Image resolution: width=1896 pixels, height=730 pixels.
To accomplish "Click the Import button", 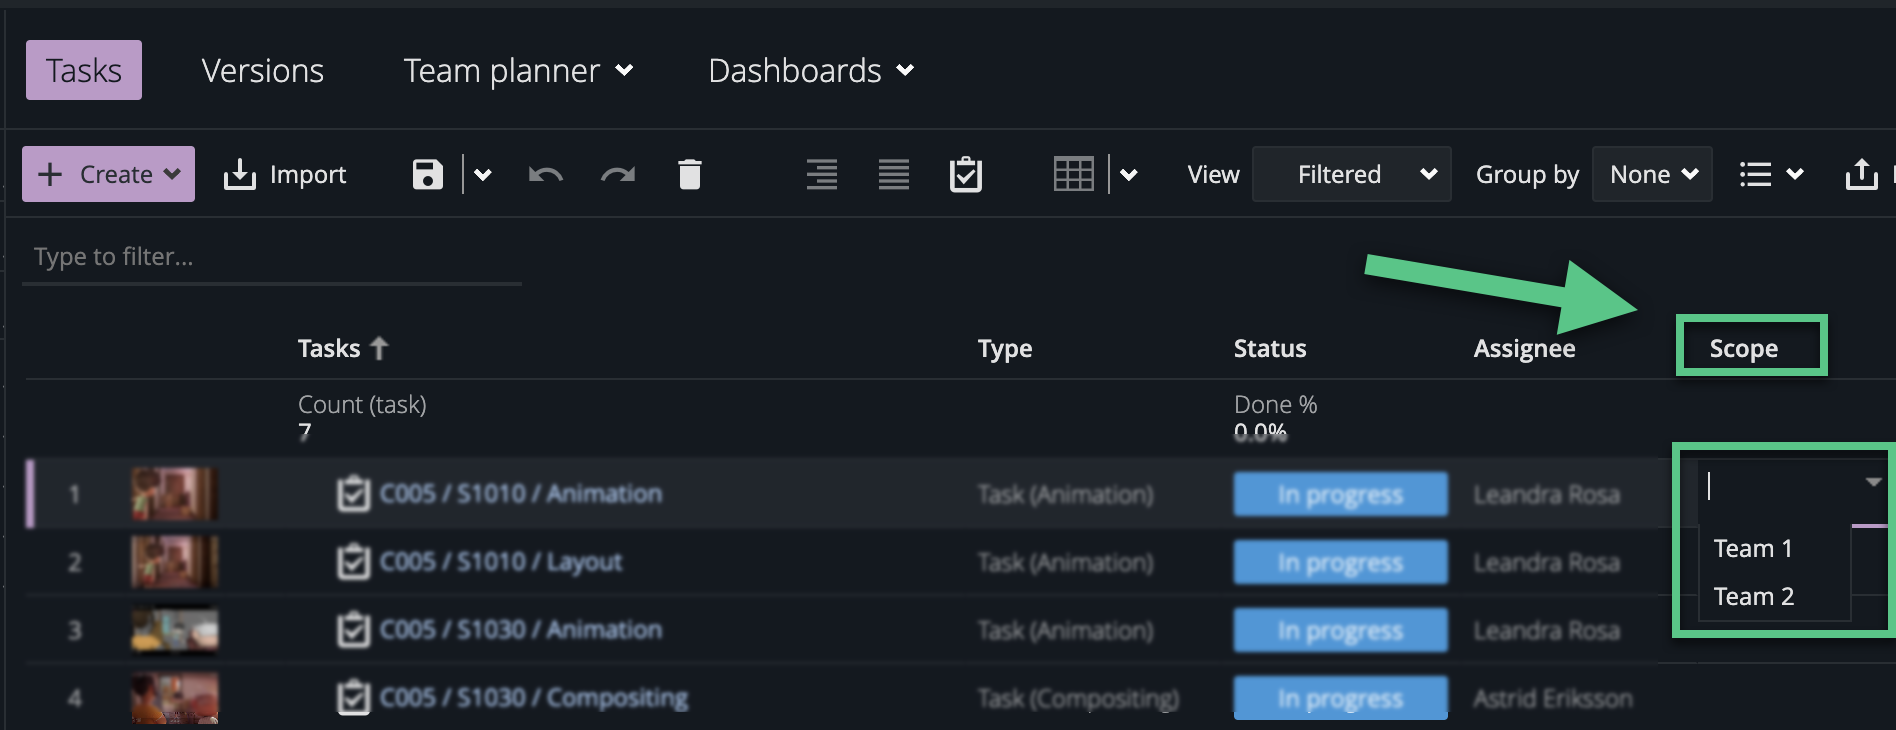I will [285, 174].
